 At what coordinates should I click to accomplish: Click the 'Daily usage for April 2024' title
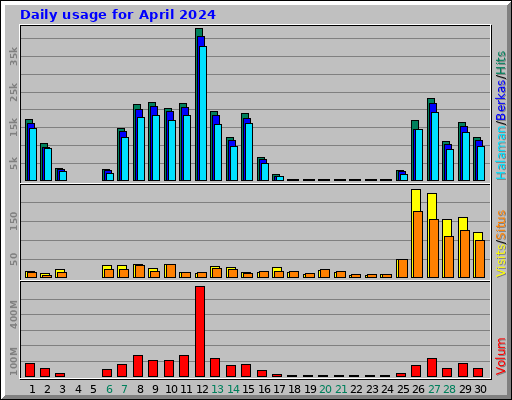tap(118, 15)
